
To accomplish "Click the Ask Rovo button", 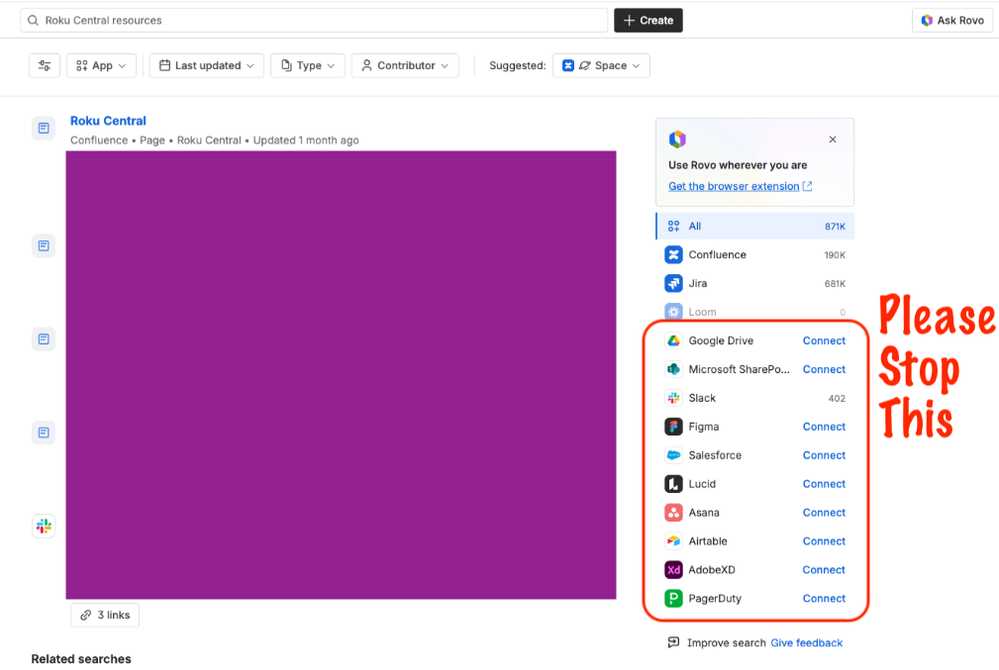I will pyautogui.click(x=952, y=20).
